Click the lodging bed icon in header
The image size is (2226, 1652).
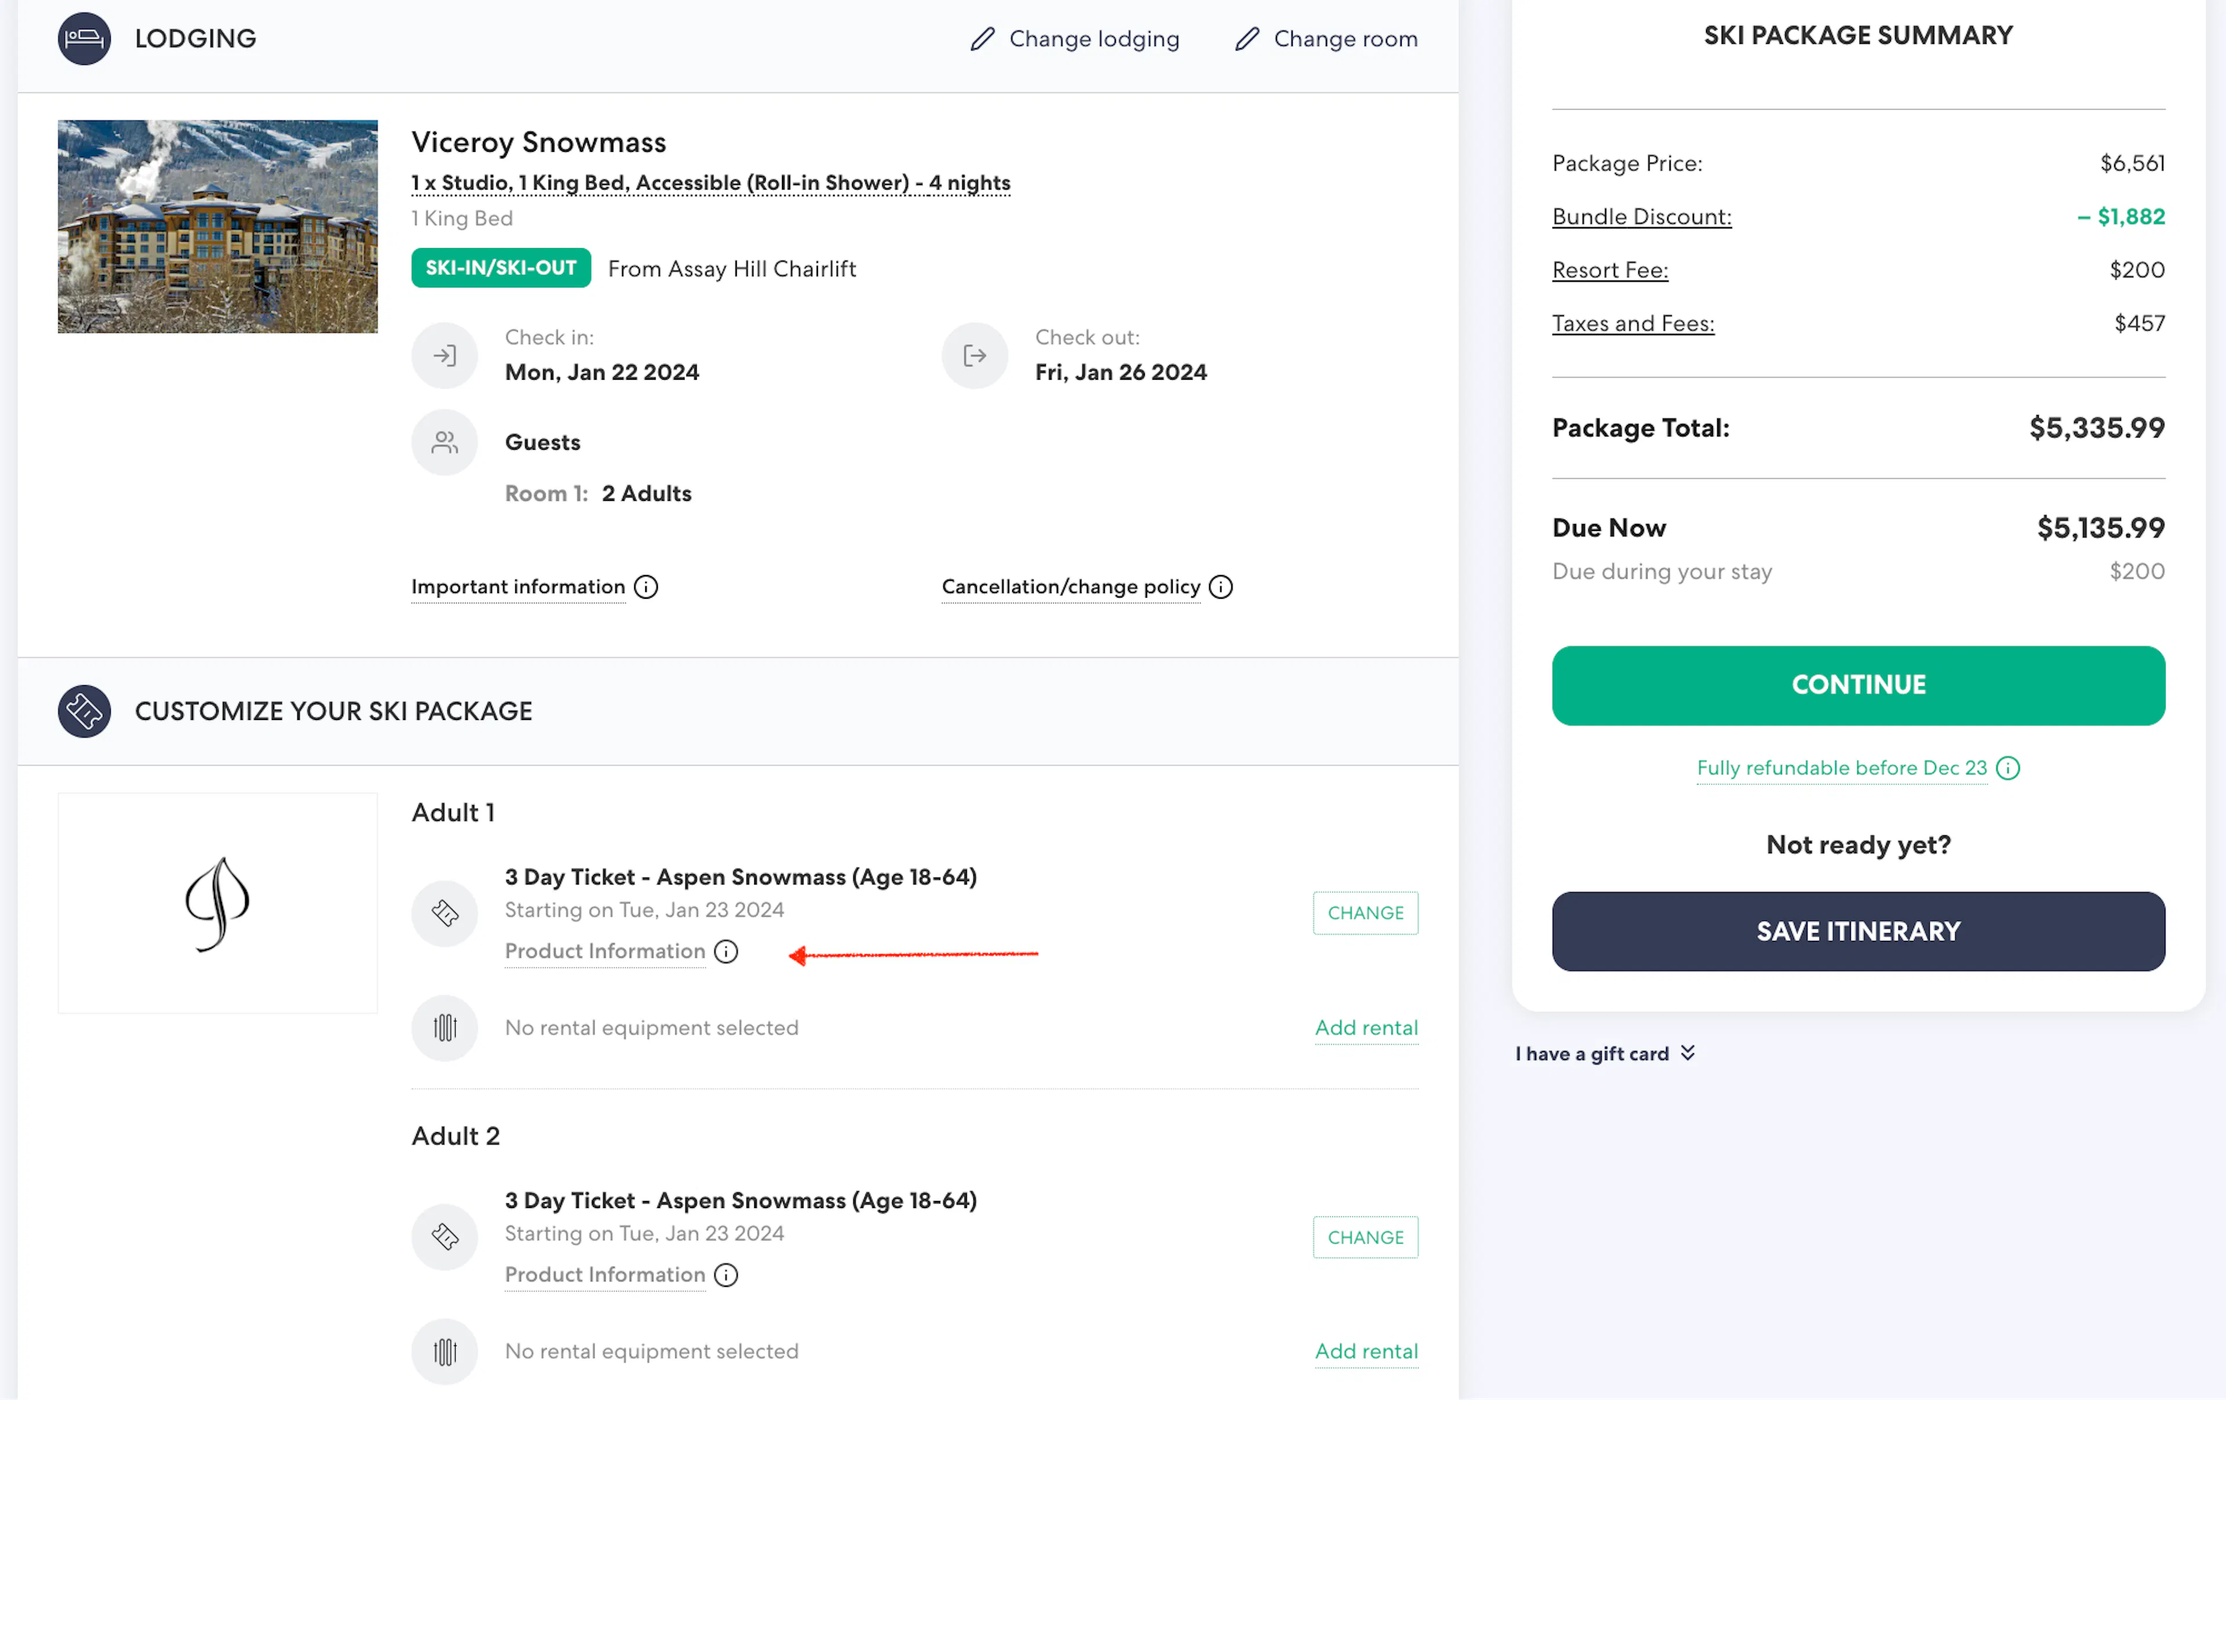84,39
